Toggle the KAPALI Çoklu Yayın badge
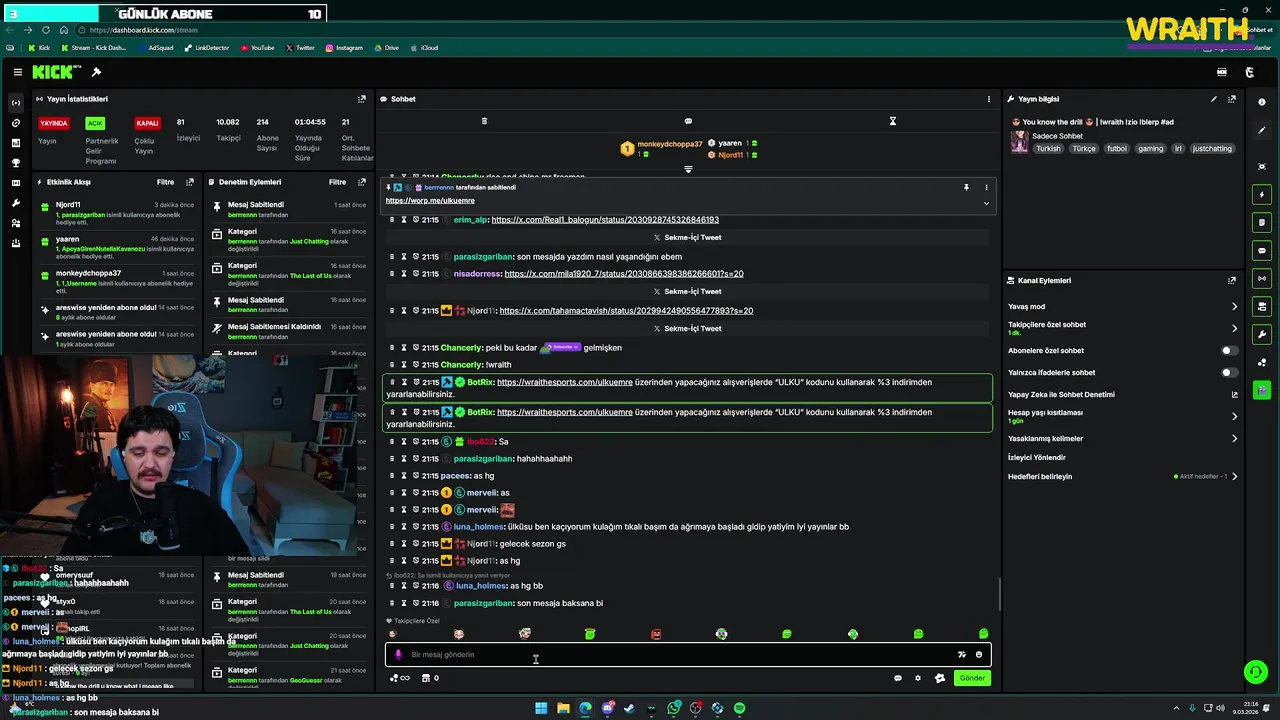This screenshot has height=720, width=1280. [147, 123]
